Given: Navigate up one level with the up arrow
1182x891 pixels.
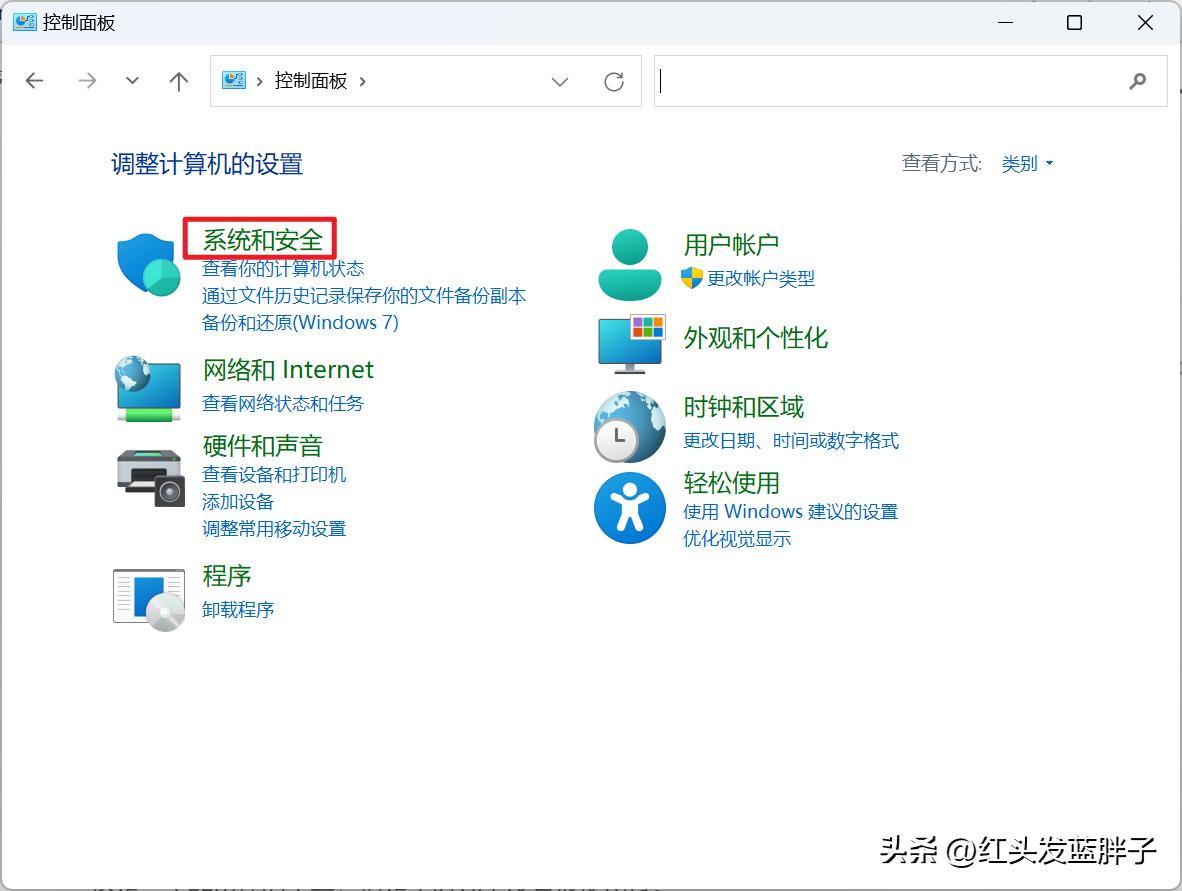Looking at the screenshot, I should click(x=178, y=81).
